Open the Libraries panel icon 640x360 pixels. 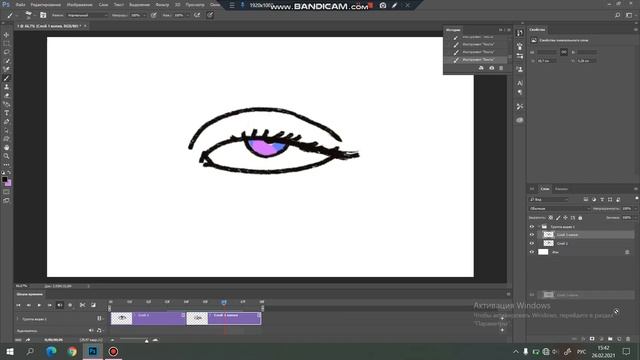[520, 120]
